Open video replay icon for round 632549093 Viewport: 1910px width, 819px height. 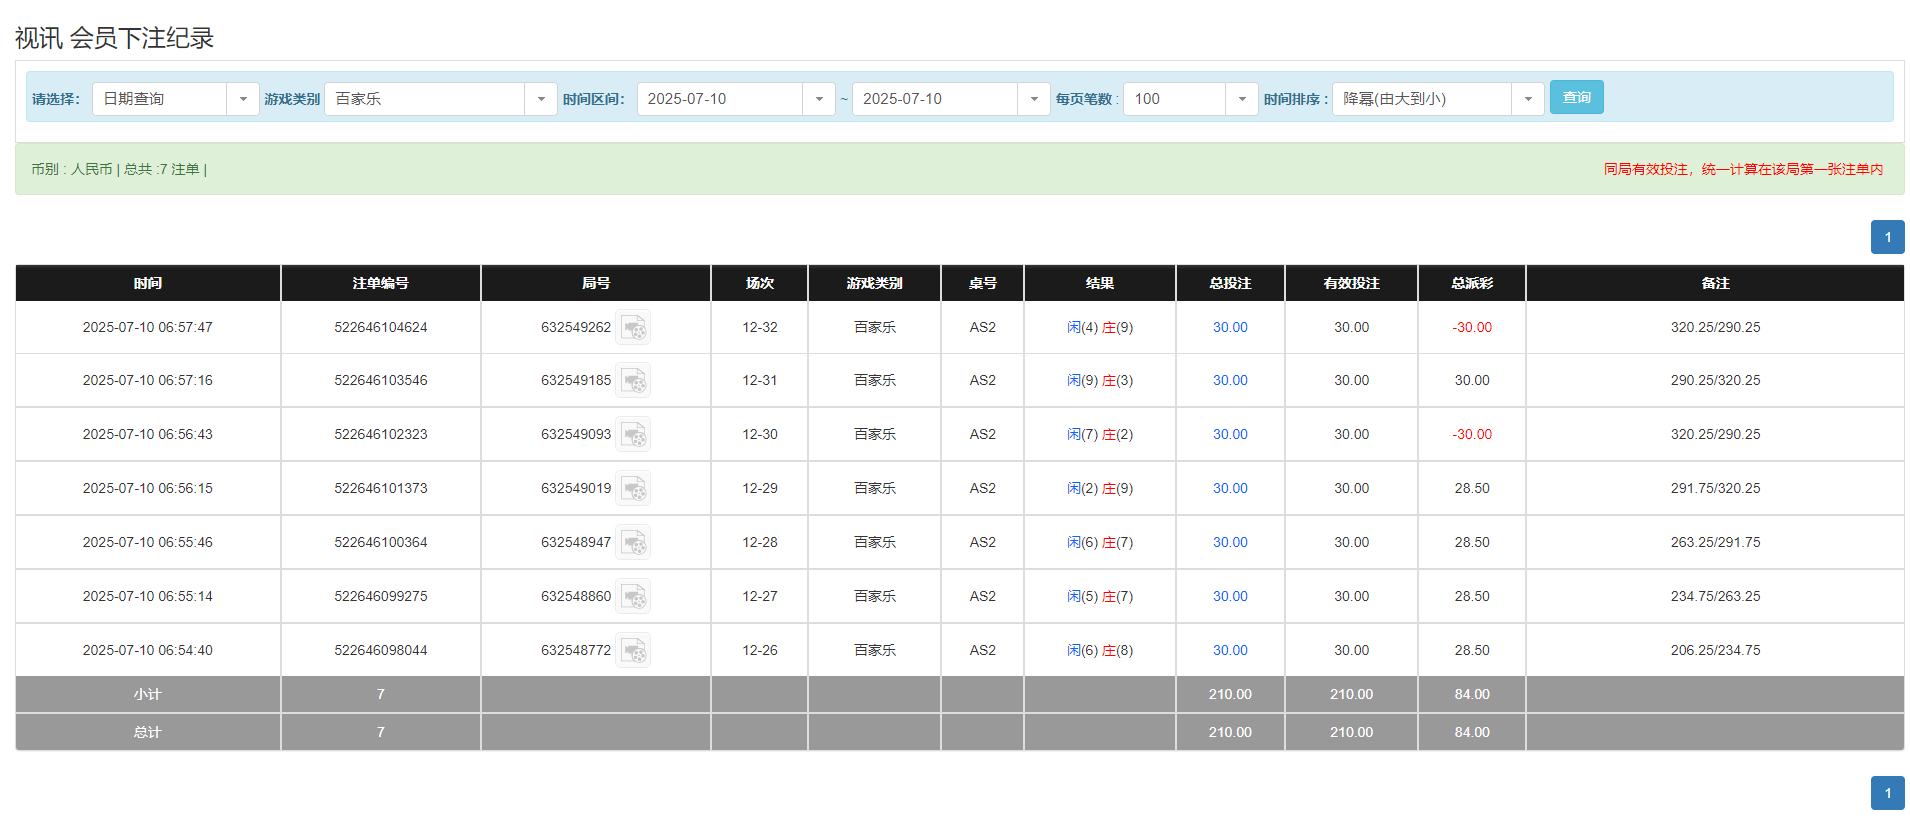(633, 435)
